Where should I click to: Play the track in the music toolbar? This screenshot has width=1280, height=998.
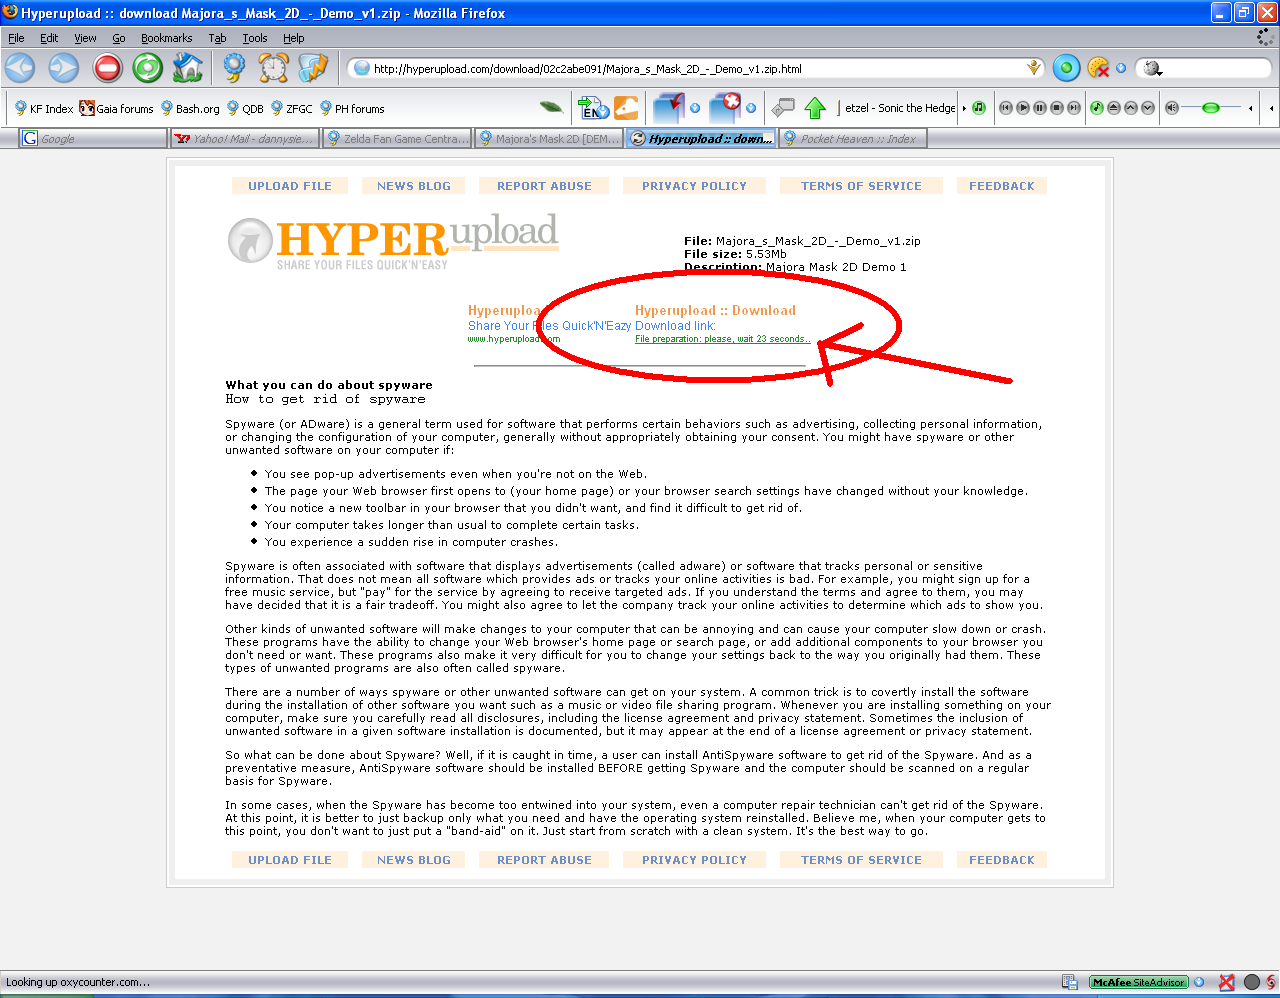pyautogui.click(x=1023, y=108)
